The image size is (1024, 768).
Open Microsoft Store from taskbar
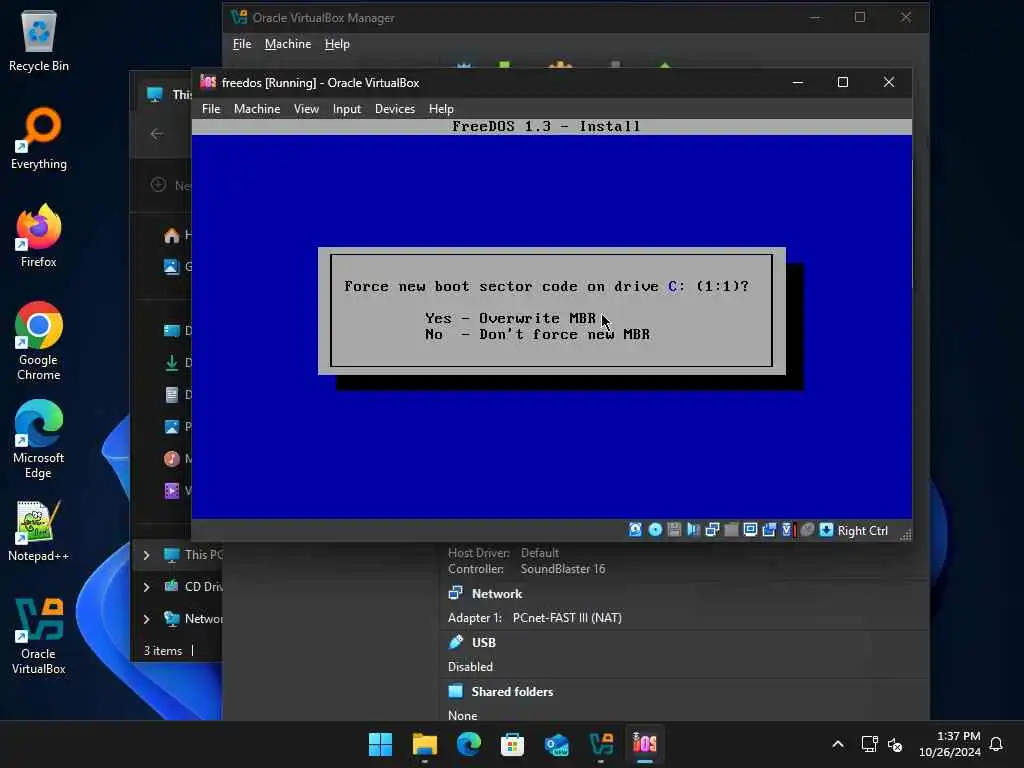pos(512,744)
